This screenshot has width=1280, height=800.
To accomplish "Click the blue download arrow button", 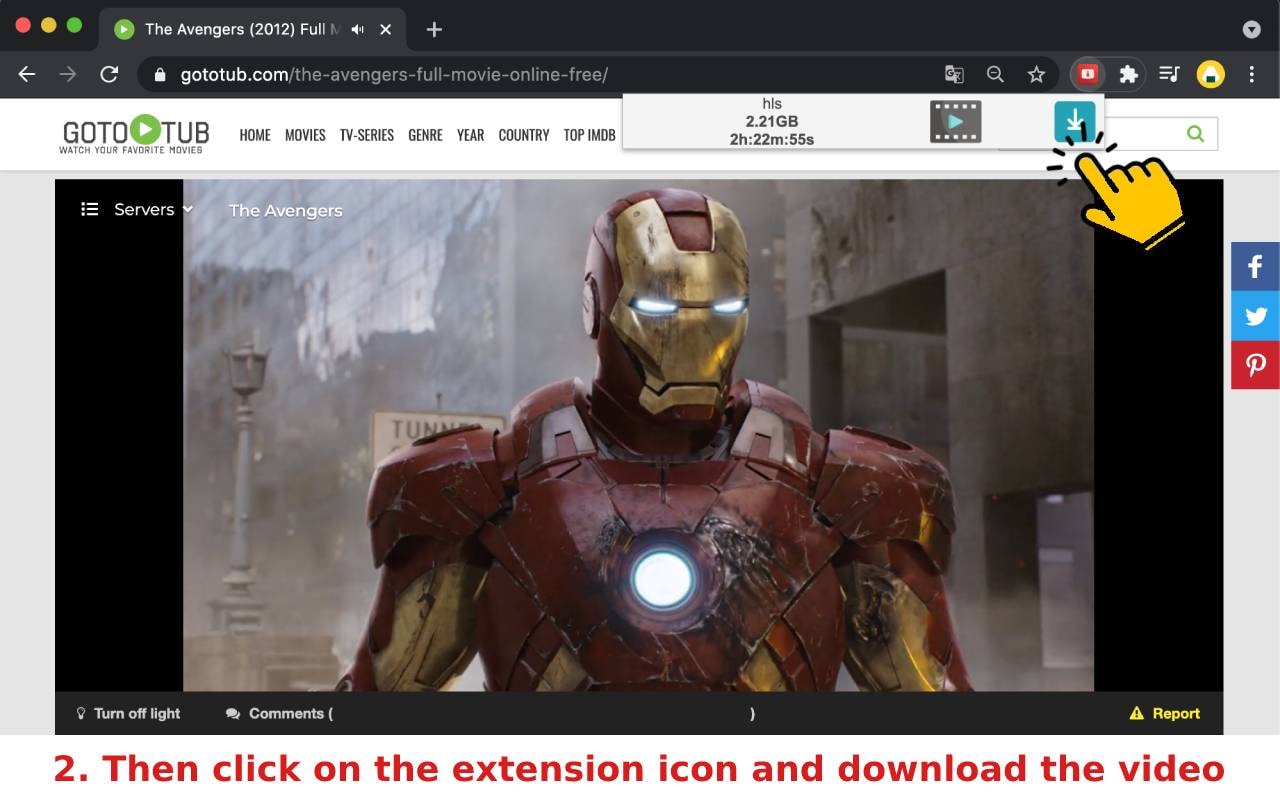I will tap(1074, 122).
